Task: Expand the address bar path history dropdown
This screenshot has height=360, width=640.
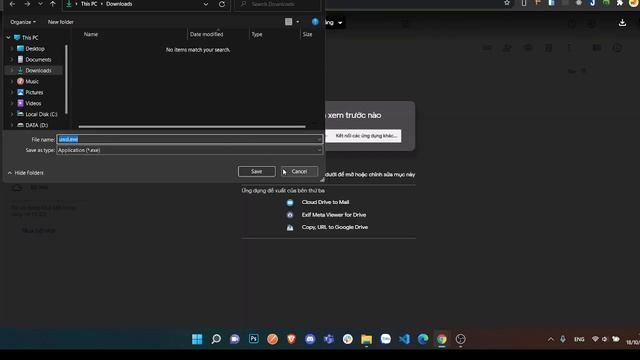Action: pos(206,4)
